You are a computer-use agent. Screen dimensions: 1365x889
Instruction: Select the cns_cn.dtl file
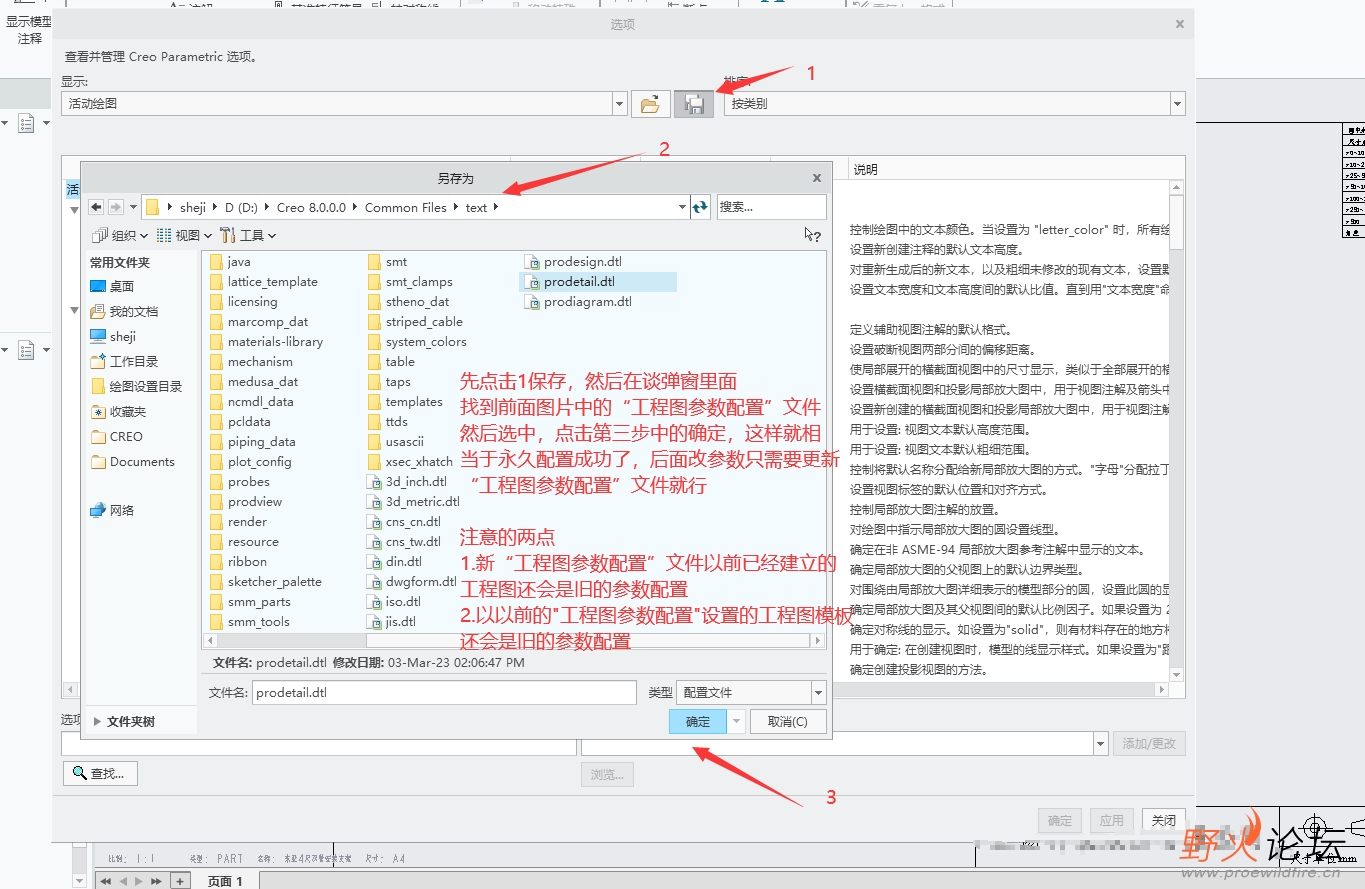click(404, 522)
